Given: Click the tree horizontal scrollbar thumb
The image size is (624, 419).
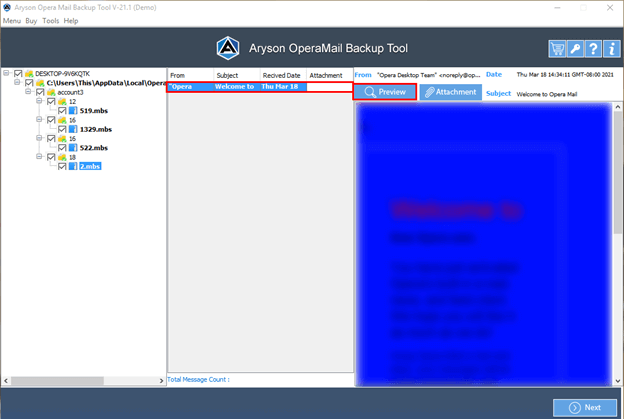Looking at the screenshot, I should coord(57,381).
